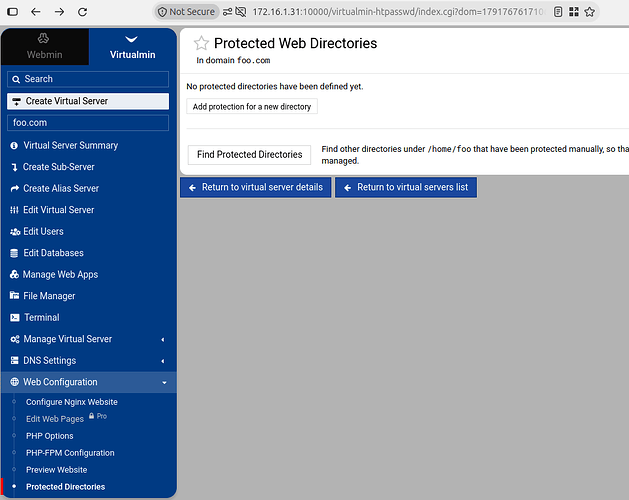
Task: Click the gears icon for Manage Virtual Server
Action: click(15, 339)
